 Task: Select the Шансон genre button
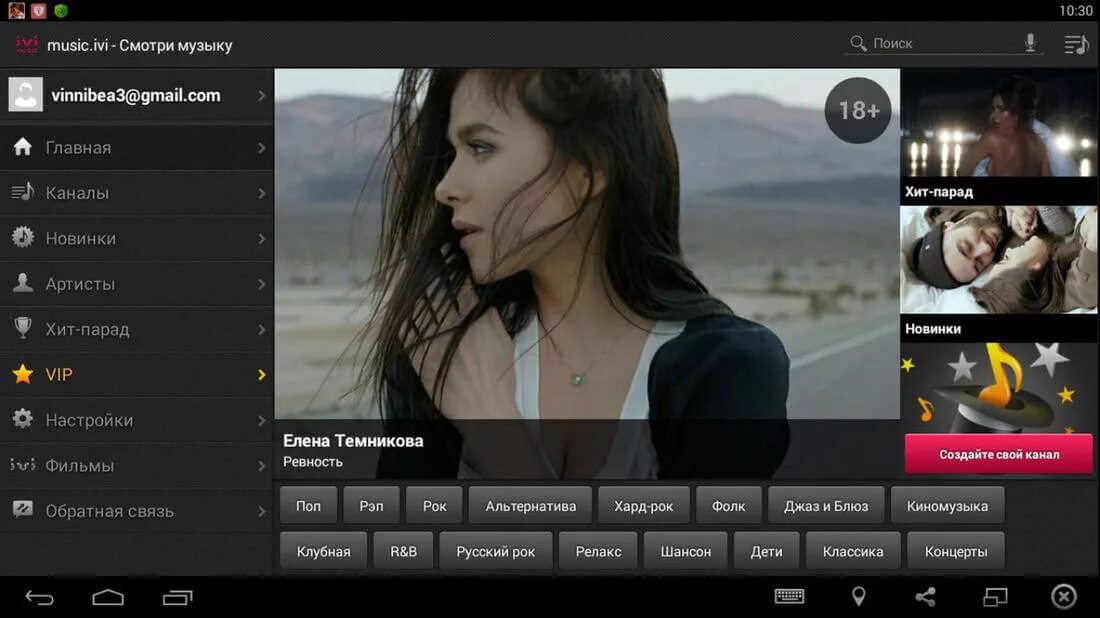pos(685,551)
